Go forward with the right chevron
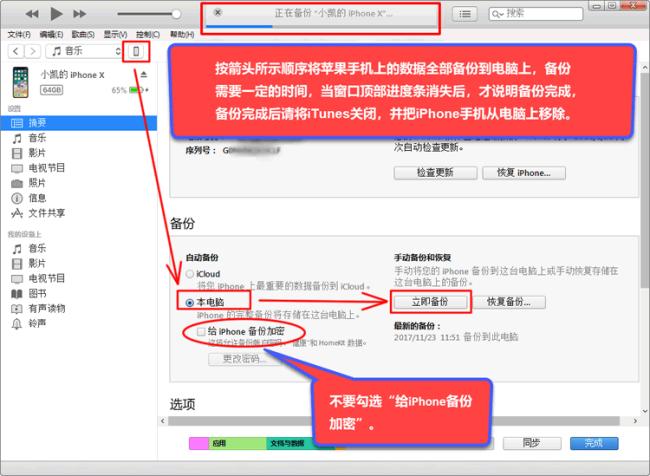 (32, 51)
